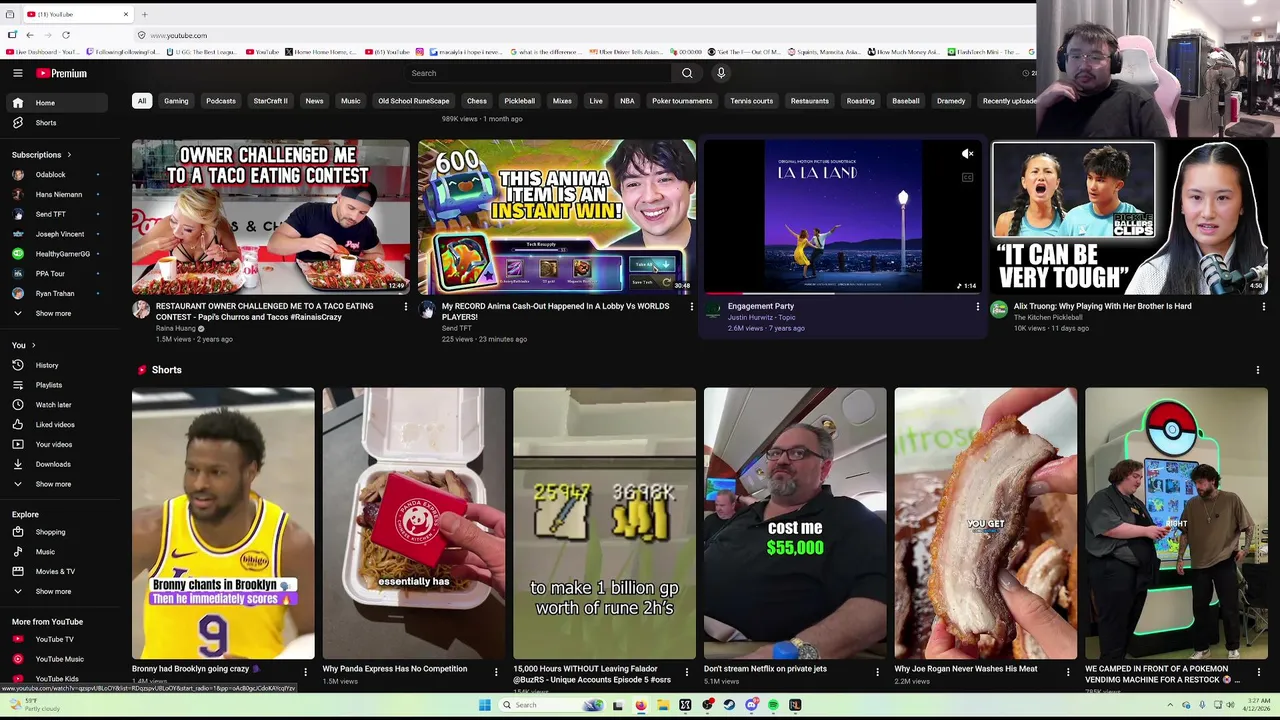The height and width of the screenshot is (720, 1280).
Task: Open the taco eating contest thumbnail
Action: pos(270,217)
